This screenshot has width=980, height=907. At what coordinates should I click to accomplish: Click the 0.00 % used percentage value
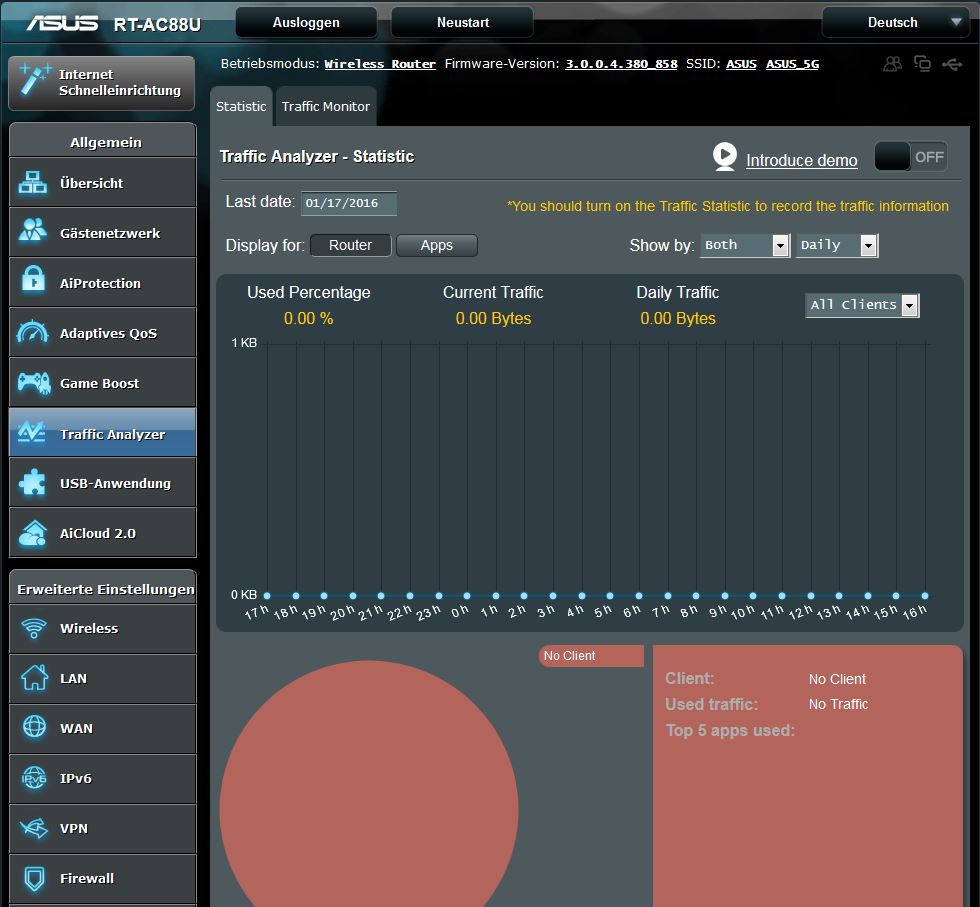coord(309,319)
